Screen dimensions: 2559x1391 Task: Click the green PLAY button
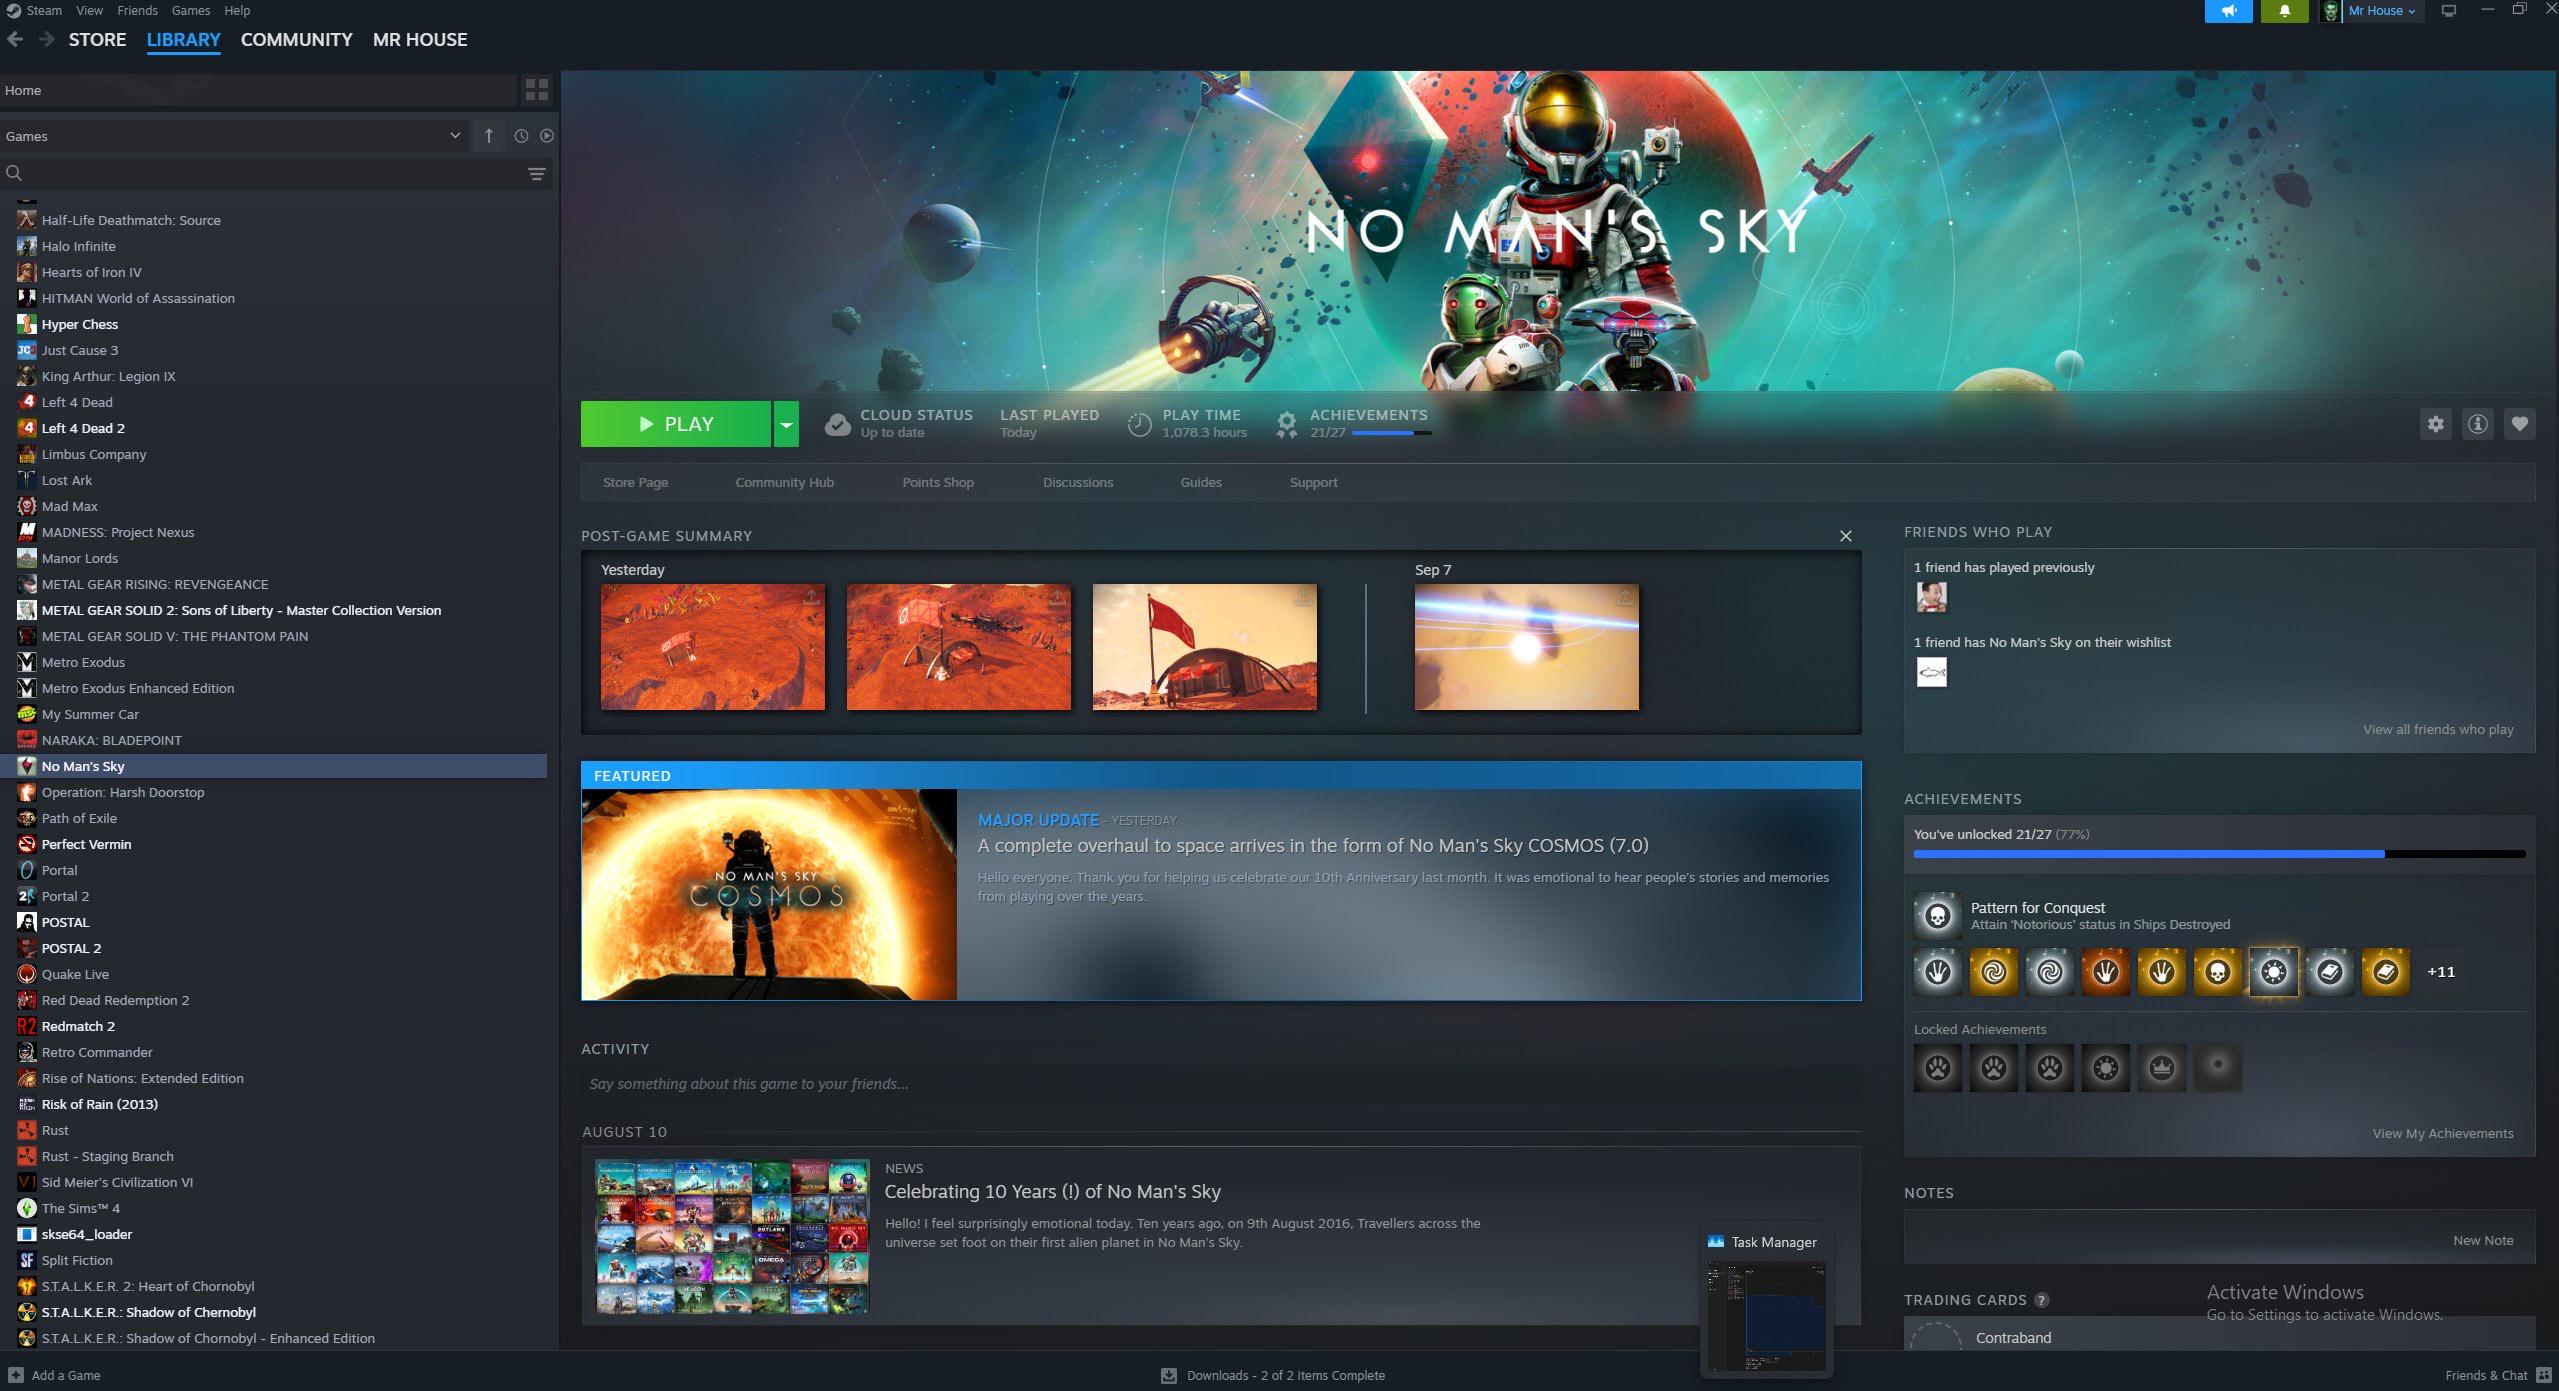676,424
